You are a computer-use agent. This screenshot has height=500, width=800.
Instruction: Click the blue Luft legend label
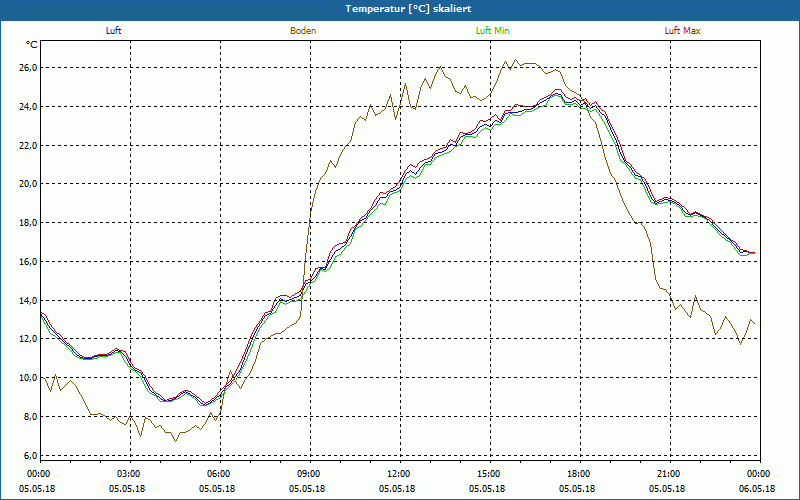113,31
